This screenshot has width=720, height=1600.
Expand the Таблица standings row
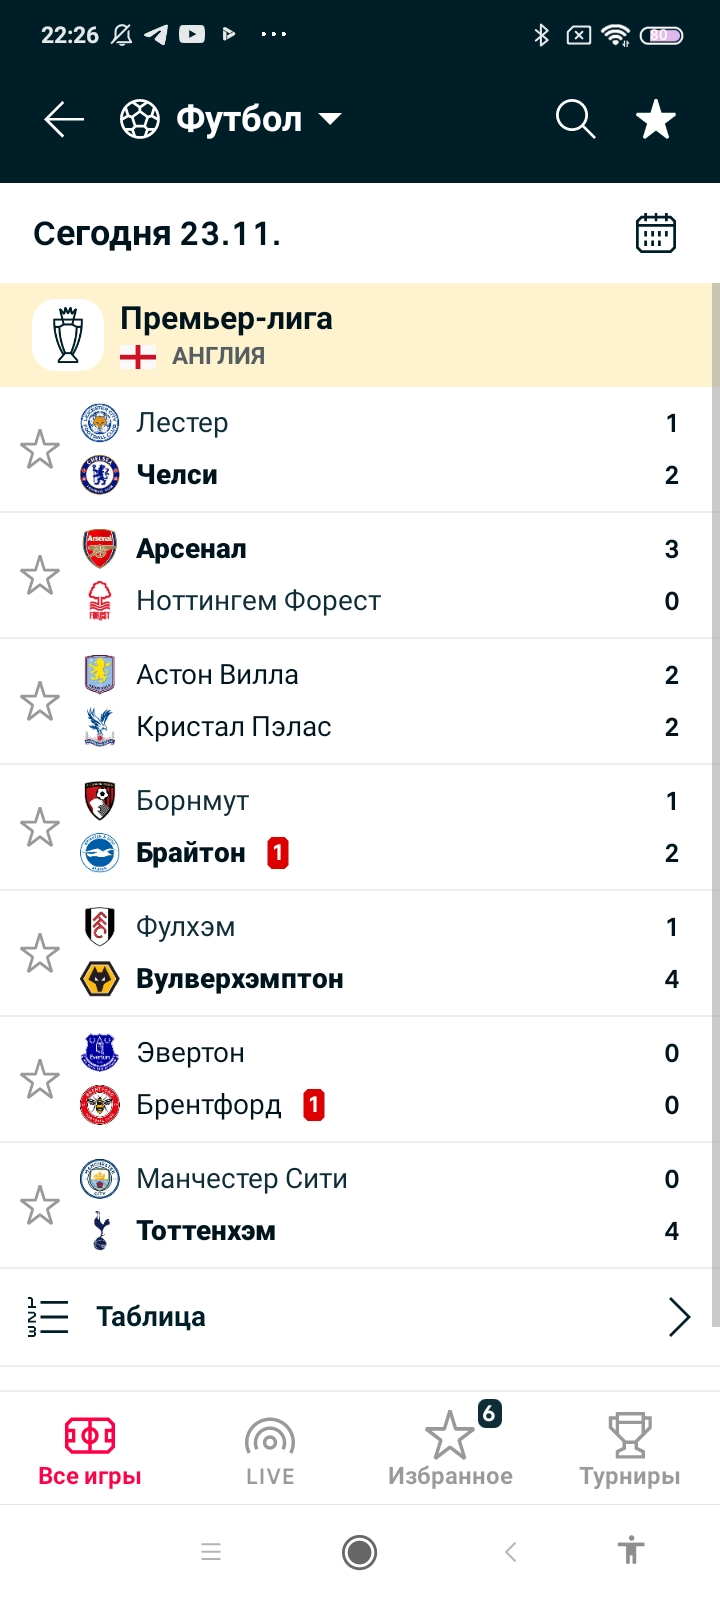coord(360,1317)
